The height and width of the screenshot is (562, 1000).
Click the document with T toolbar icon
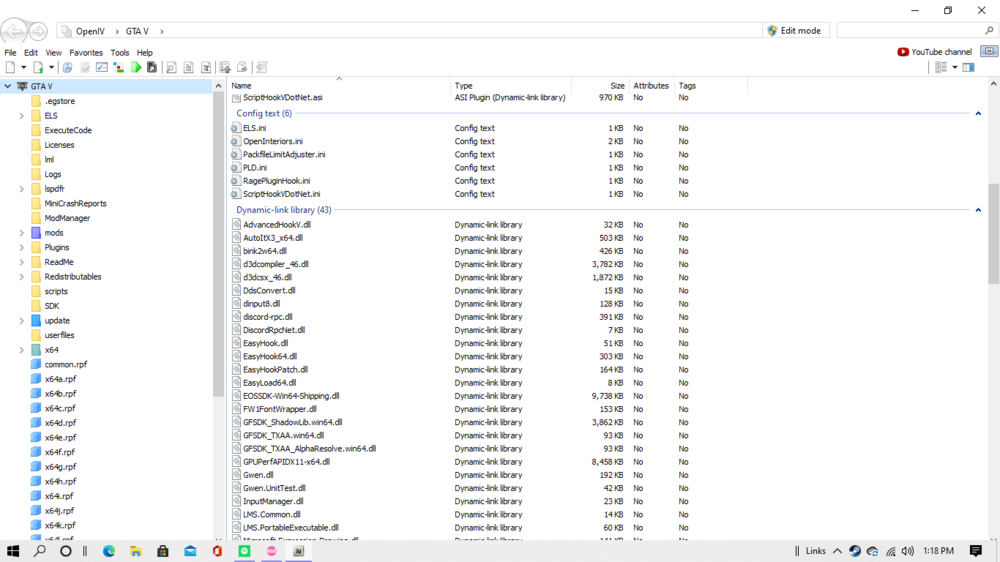point(205,68)
